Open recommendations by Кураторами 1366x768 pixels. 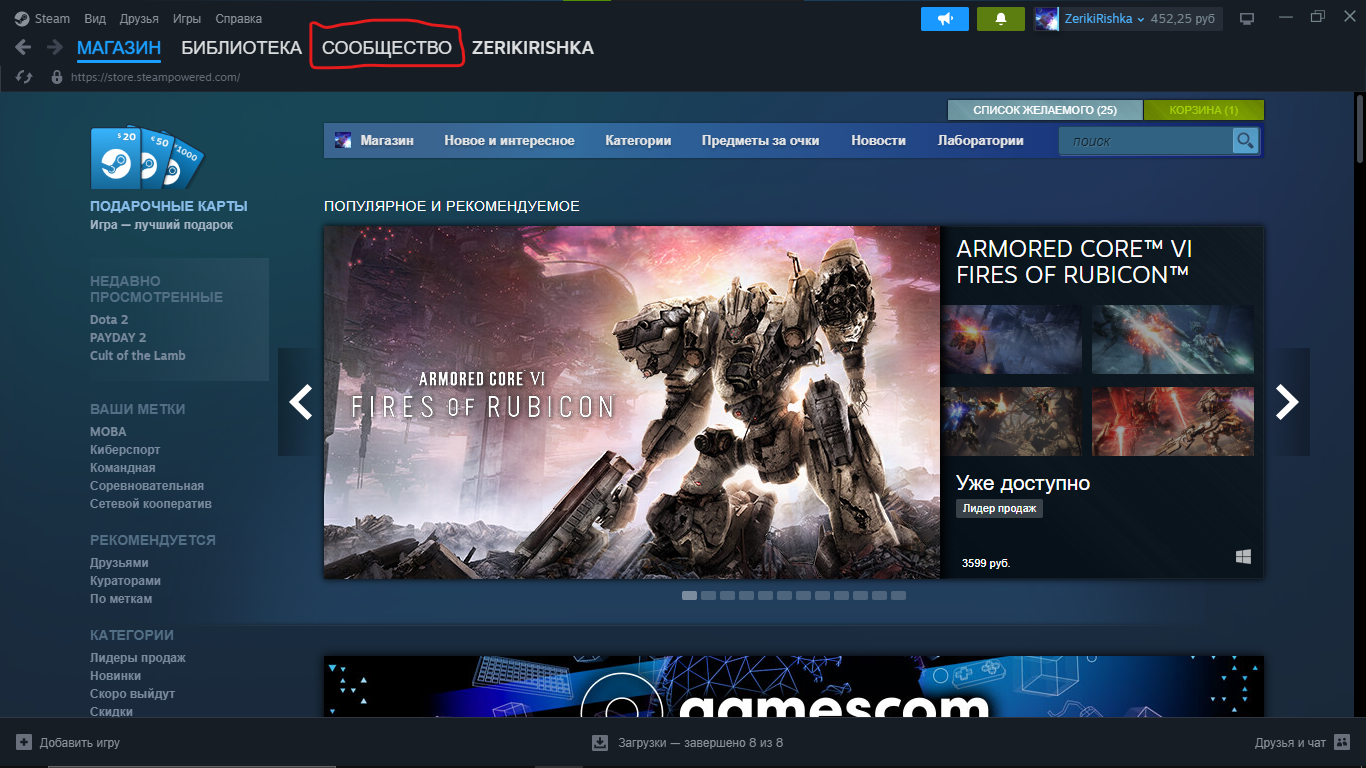(125, 581)
